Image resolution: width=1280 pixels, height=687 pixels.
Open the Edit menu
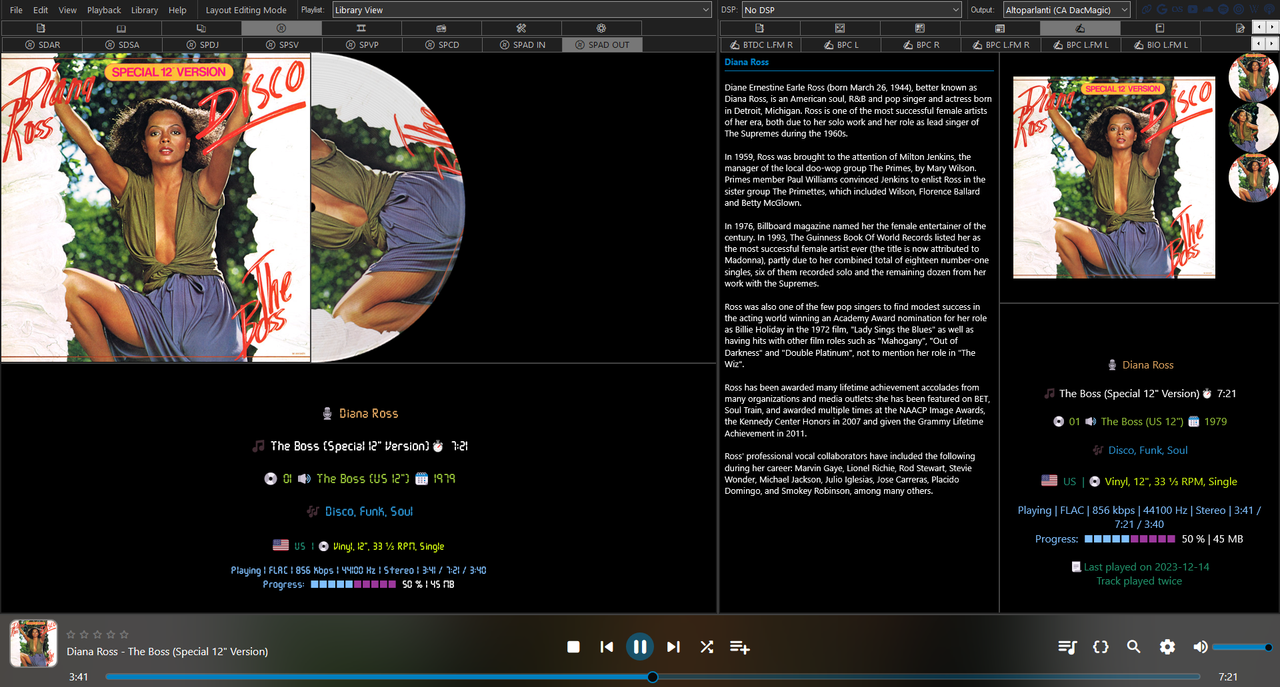41,10
